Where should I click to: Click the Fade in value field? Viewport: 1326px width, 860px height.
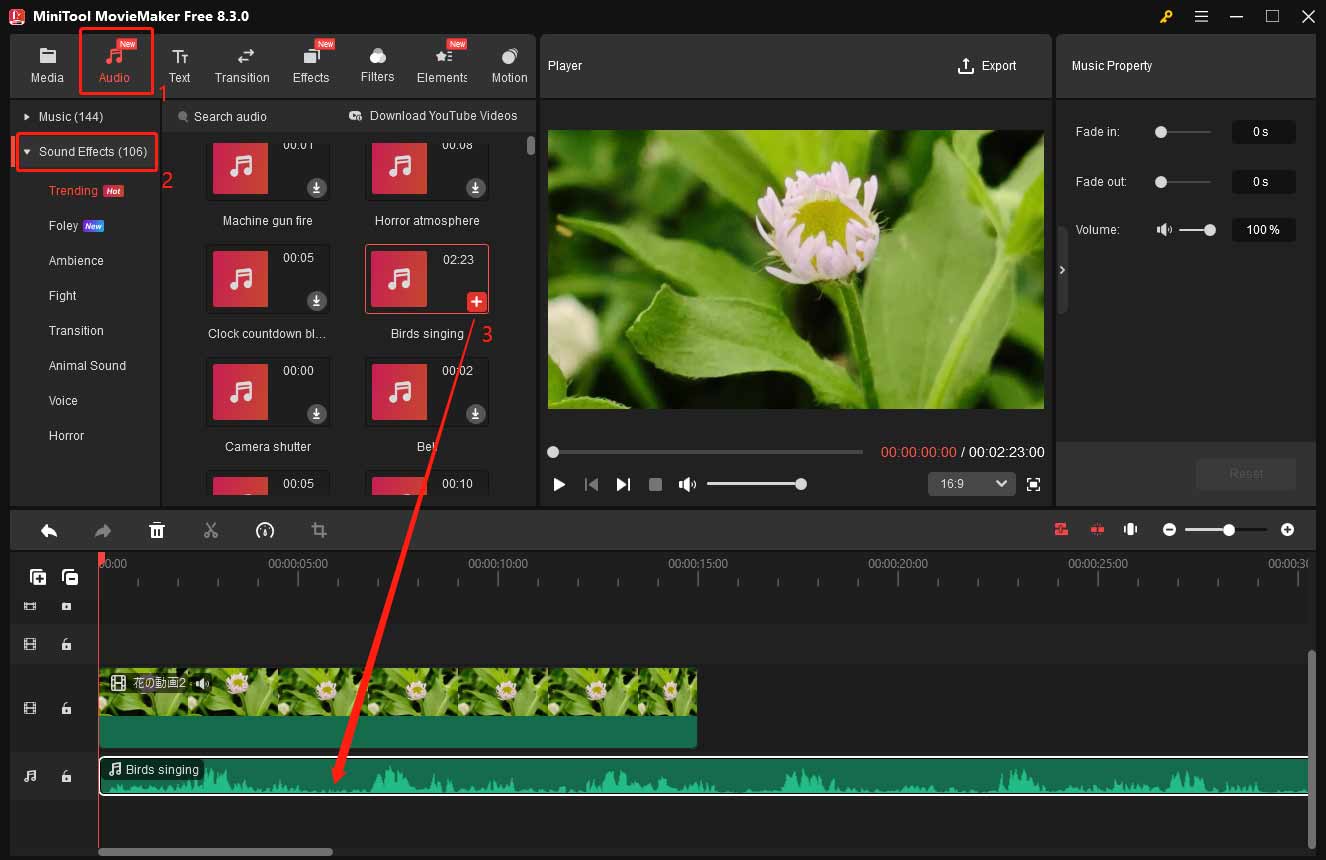pyautogui.click(x=1264, y=132)
